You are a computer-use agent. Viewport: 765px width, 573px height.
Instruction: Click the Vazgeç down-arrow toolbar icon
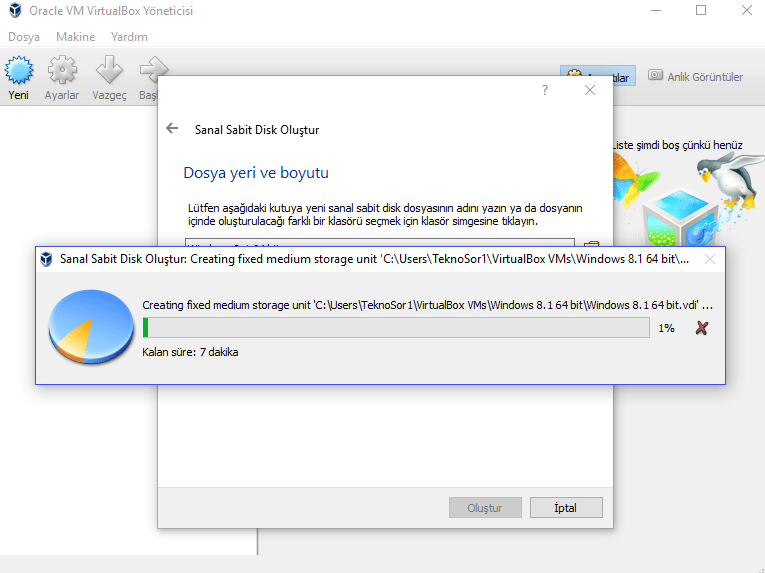(x=109, y=70)
